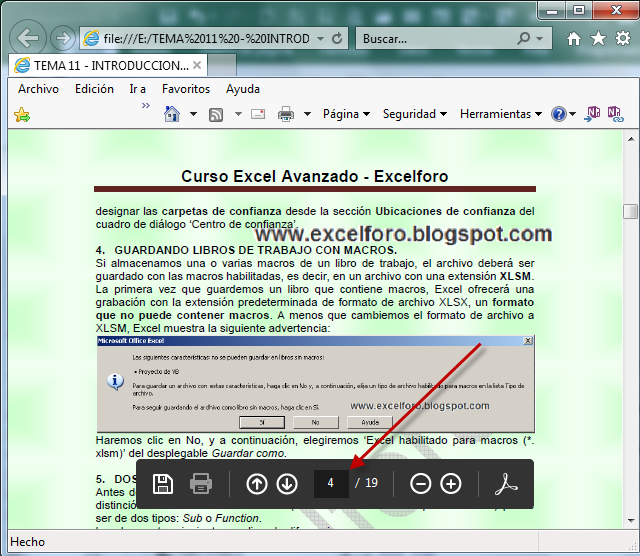Image resolution: width=640 pixels, height=556 pixels.
Task: Click the scrollbar up arrow
Action: pos(631,139)
